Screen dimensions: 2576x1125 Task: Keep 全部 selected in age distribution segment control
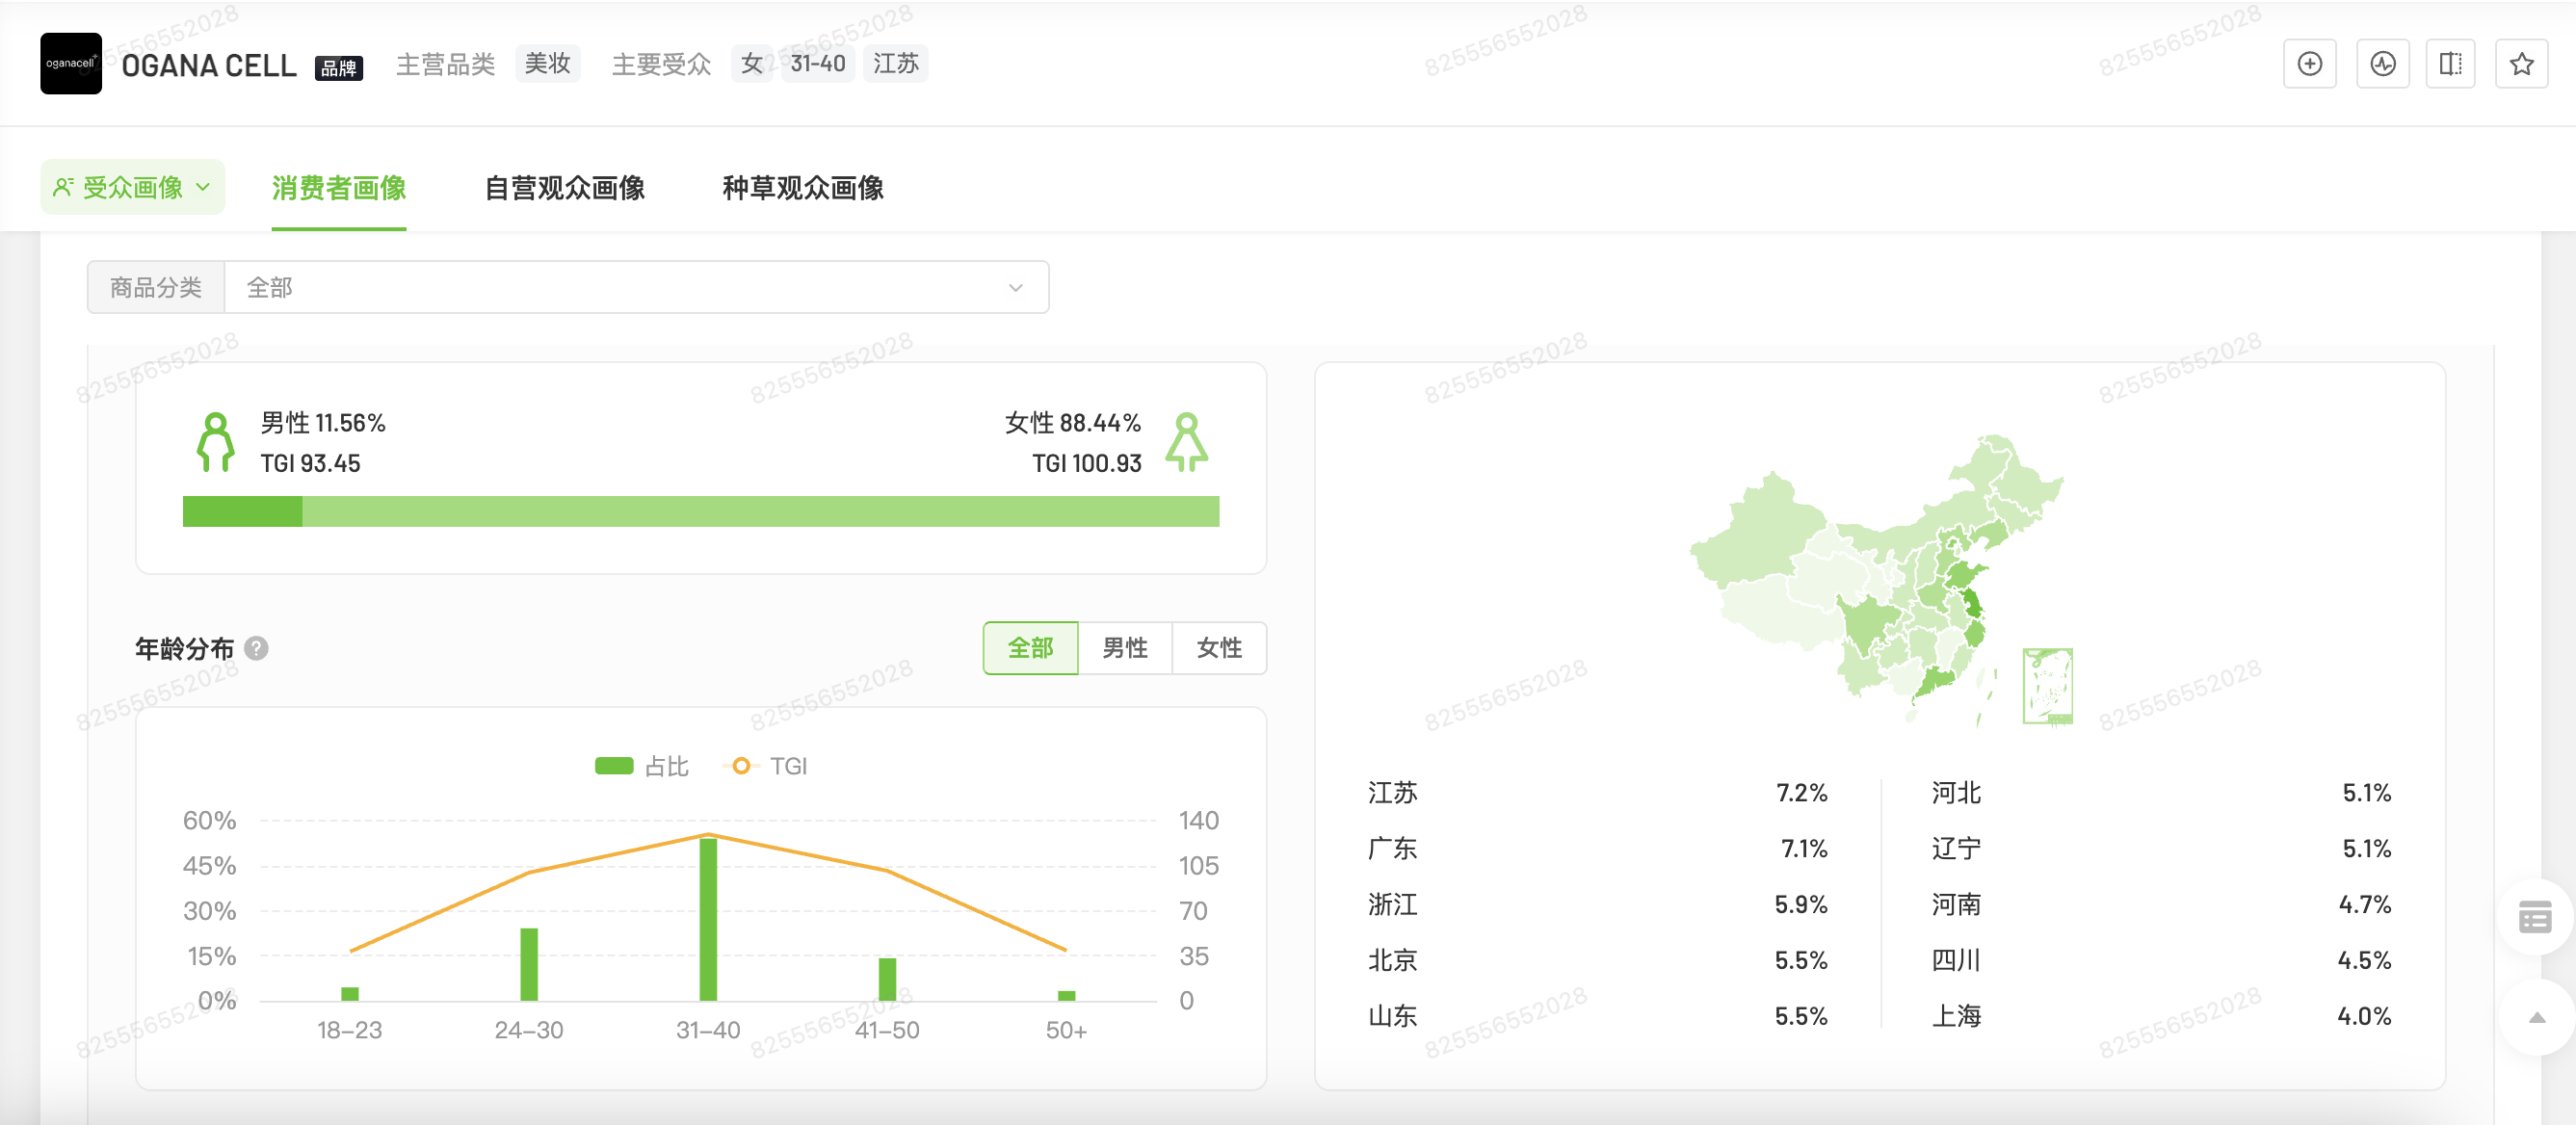(x=1030, y=648)
